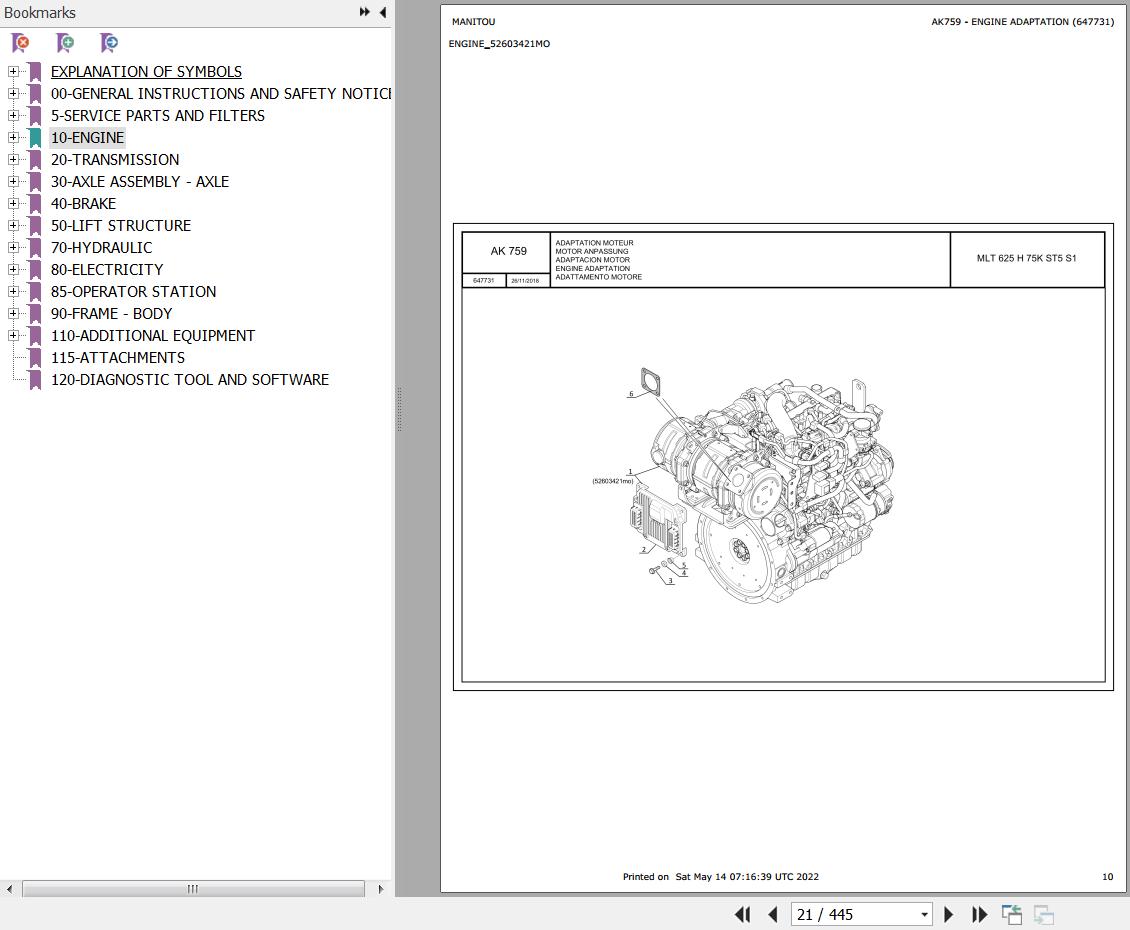Expand the 90-FRAME - BODY bookmark node
1130x930 pixels.
(x=13, y=314)
